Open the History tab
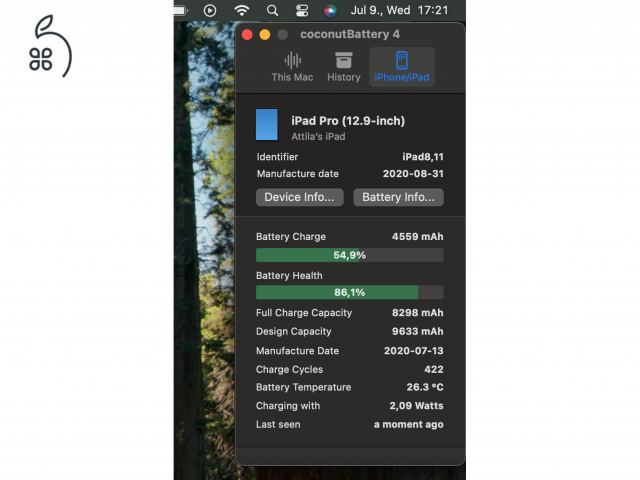Screen dimensions: 640x480 [344, 67]
